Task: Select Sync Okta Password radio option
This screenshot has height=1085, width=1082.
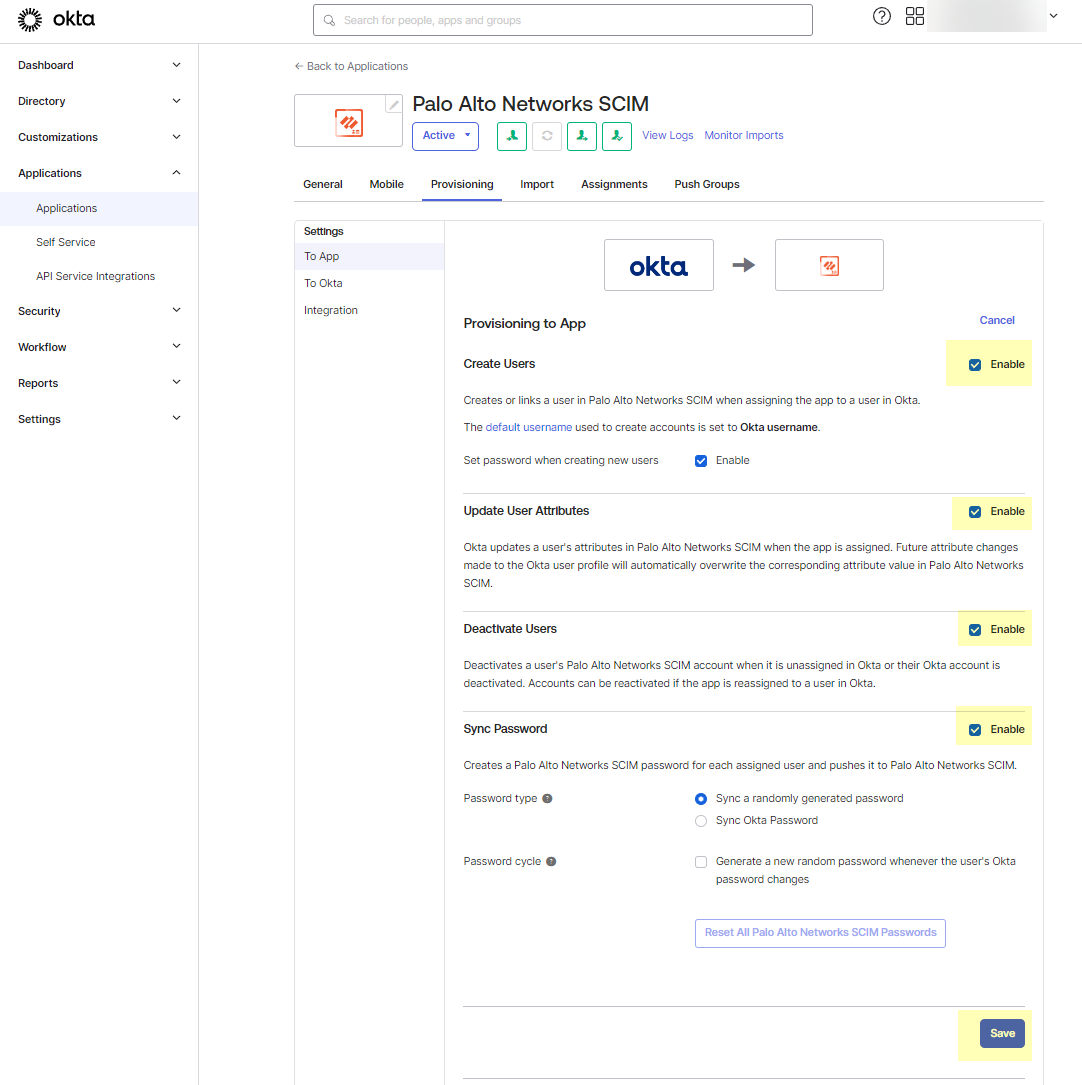Action: point(701,821)
